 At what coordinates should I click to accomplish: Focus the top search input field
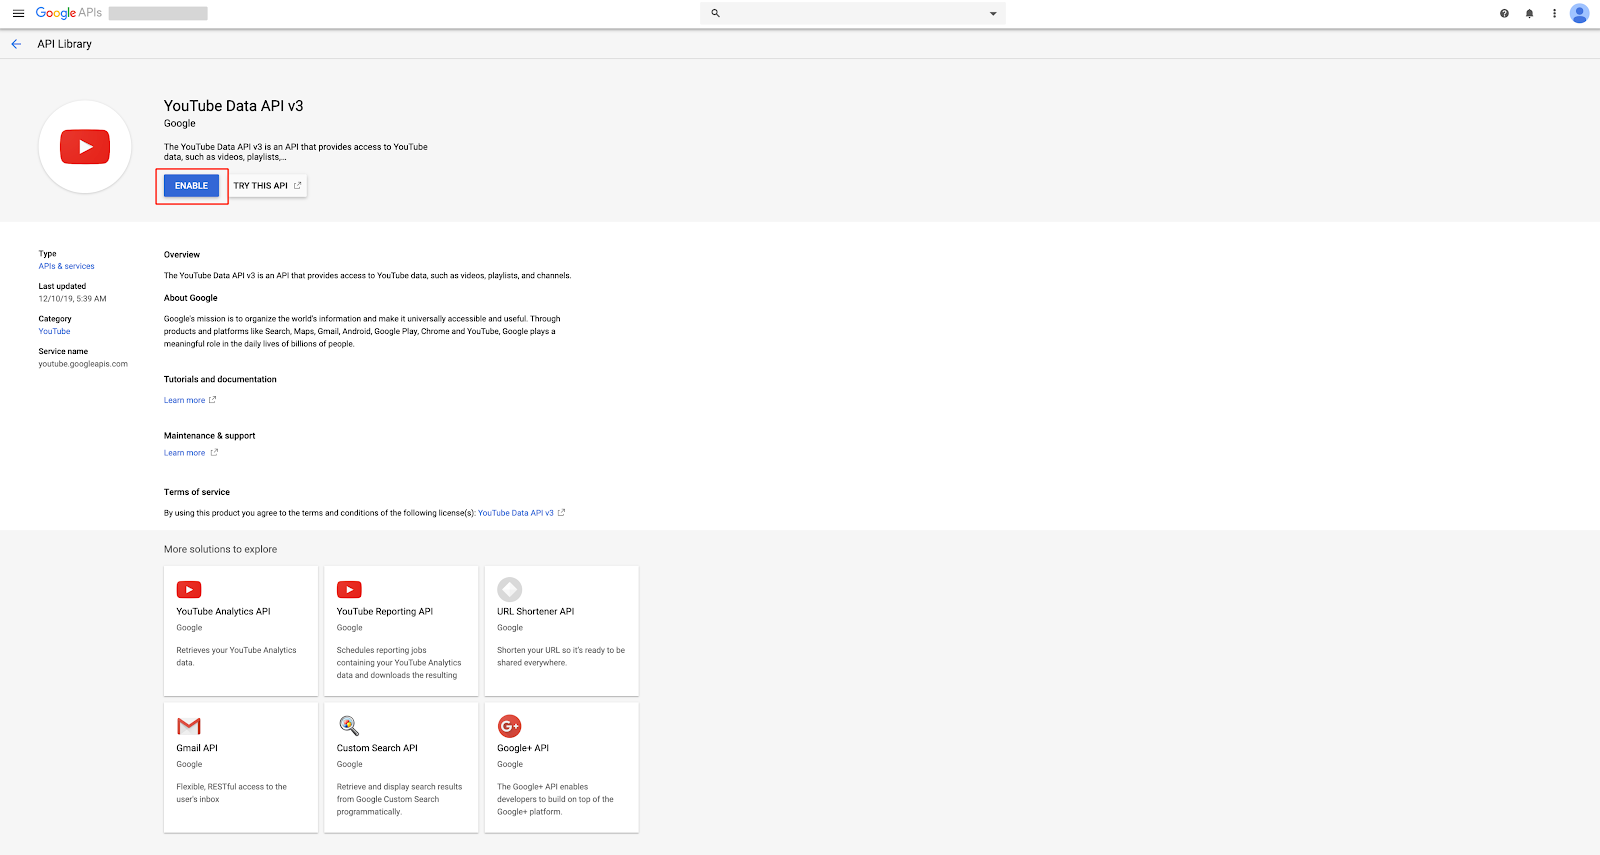click(x=853, y=13)
